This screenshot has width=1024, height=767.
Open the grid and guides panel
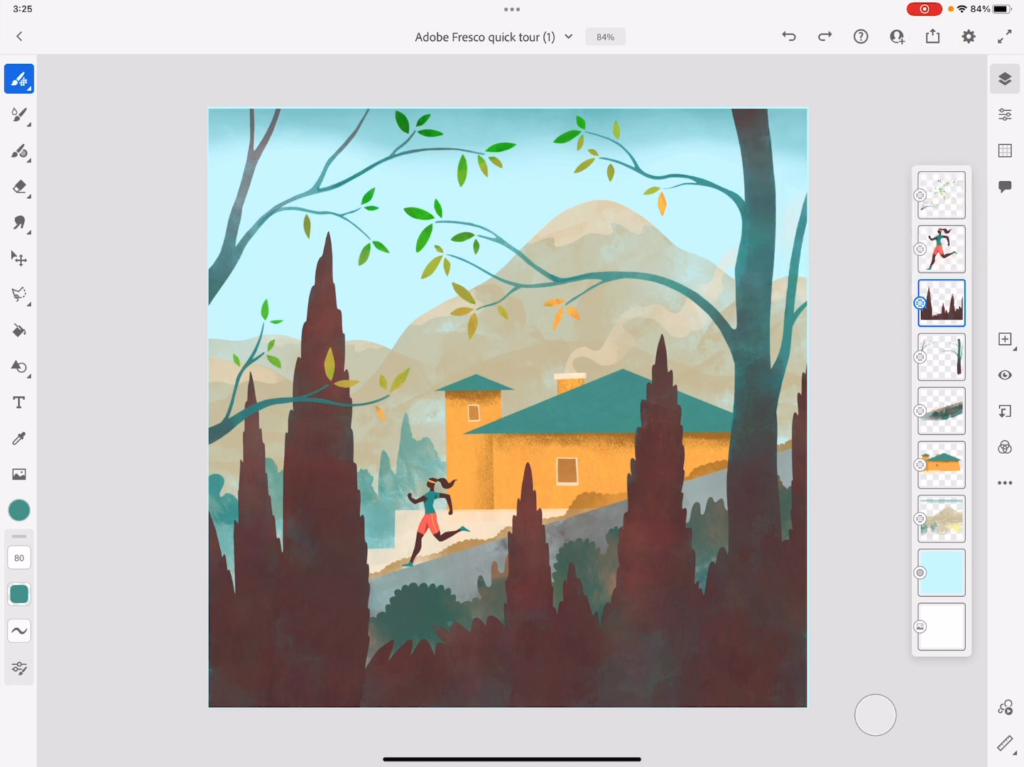[1004, 150]
